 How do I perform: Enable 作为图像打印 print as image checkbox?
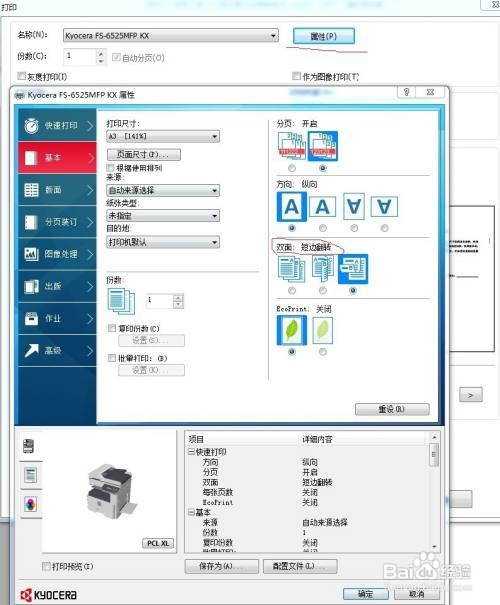point(296,76)
